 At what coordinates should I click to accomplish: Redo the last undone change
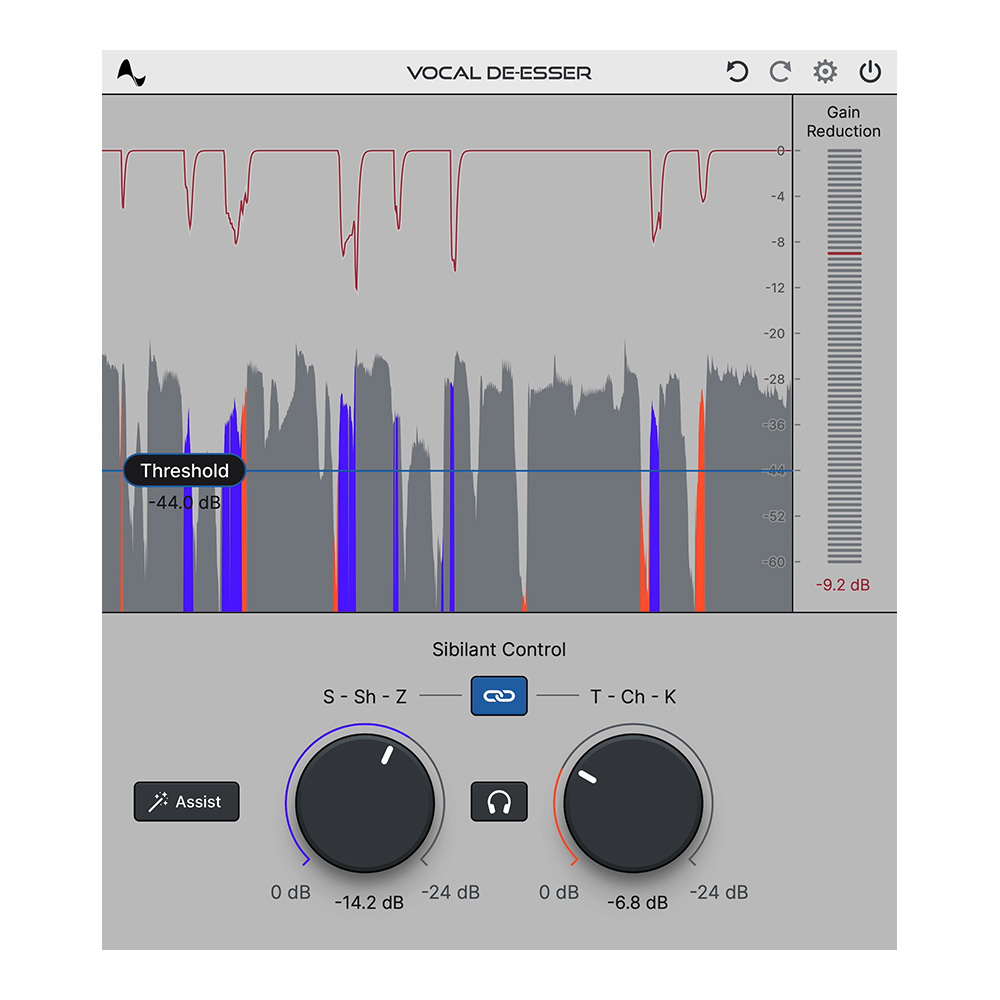coord(780,71)
